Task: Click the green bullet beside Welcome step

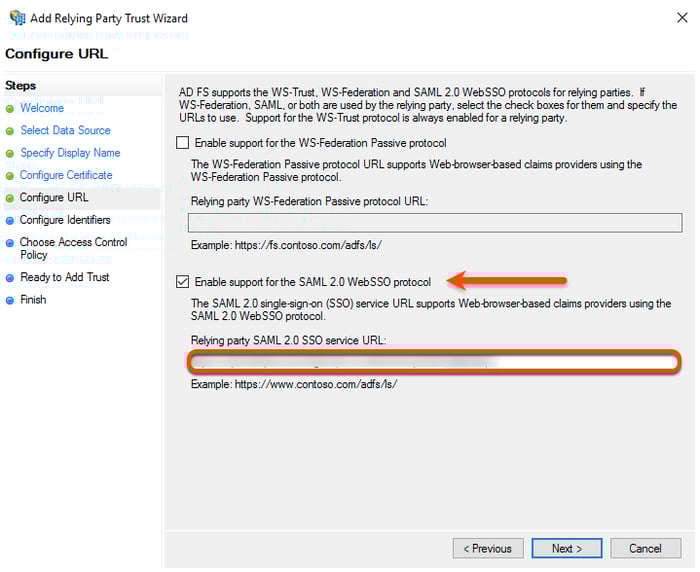Action: 10,108
